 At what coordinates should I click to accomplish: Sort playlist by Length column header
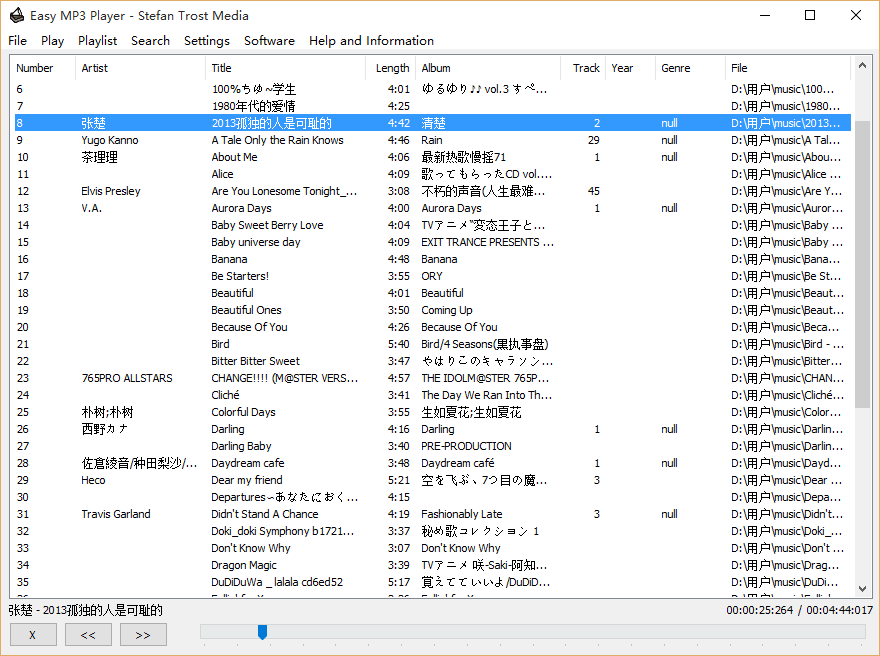coord(391,68)
